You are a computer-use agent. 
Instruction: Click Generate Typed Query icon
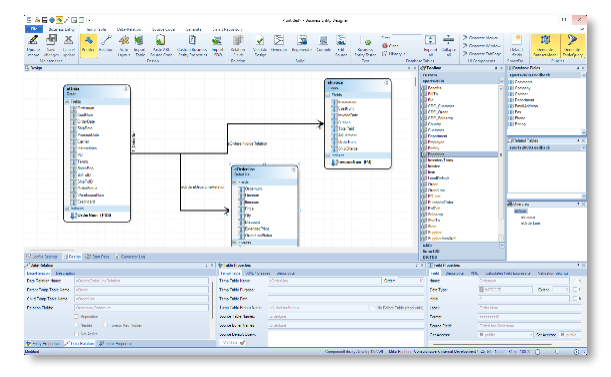click(366, 40)
